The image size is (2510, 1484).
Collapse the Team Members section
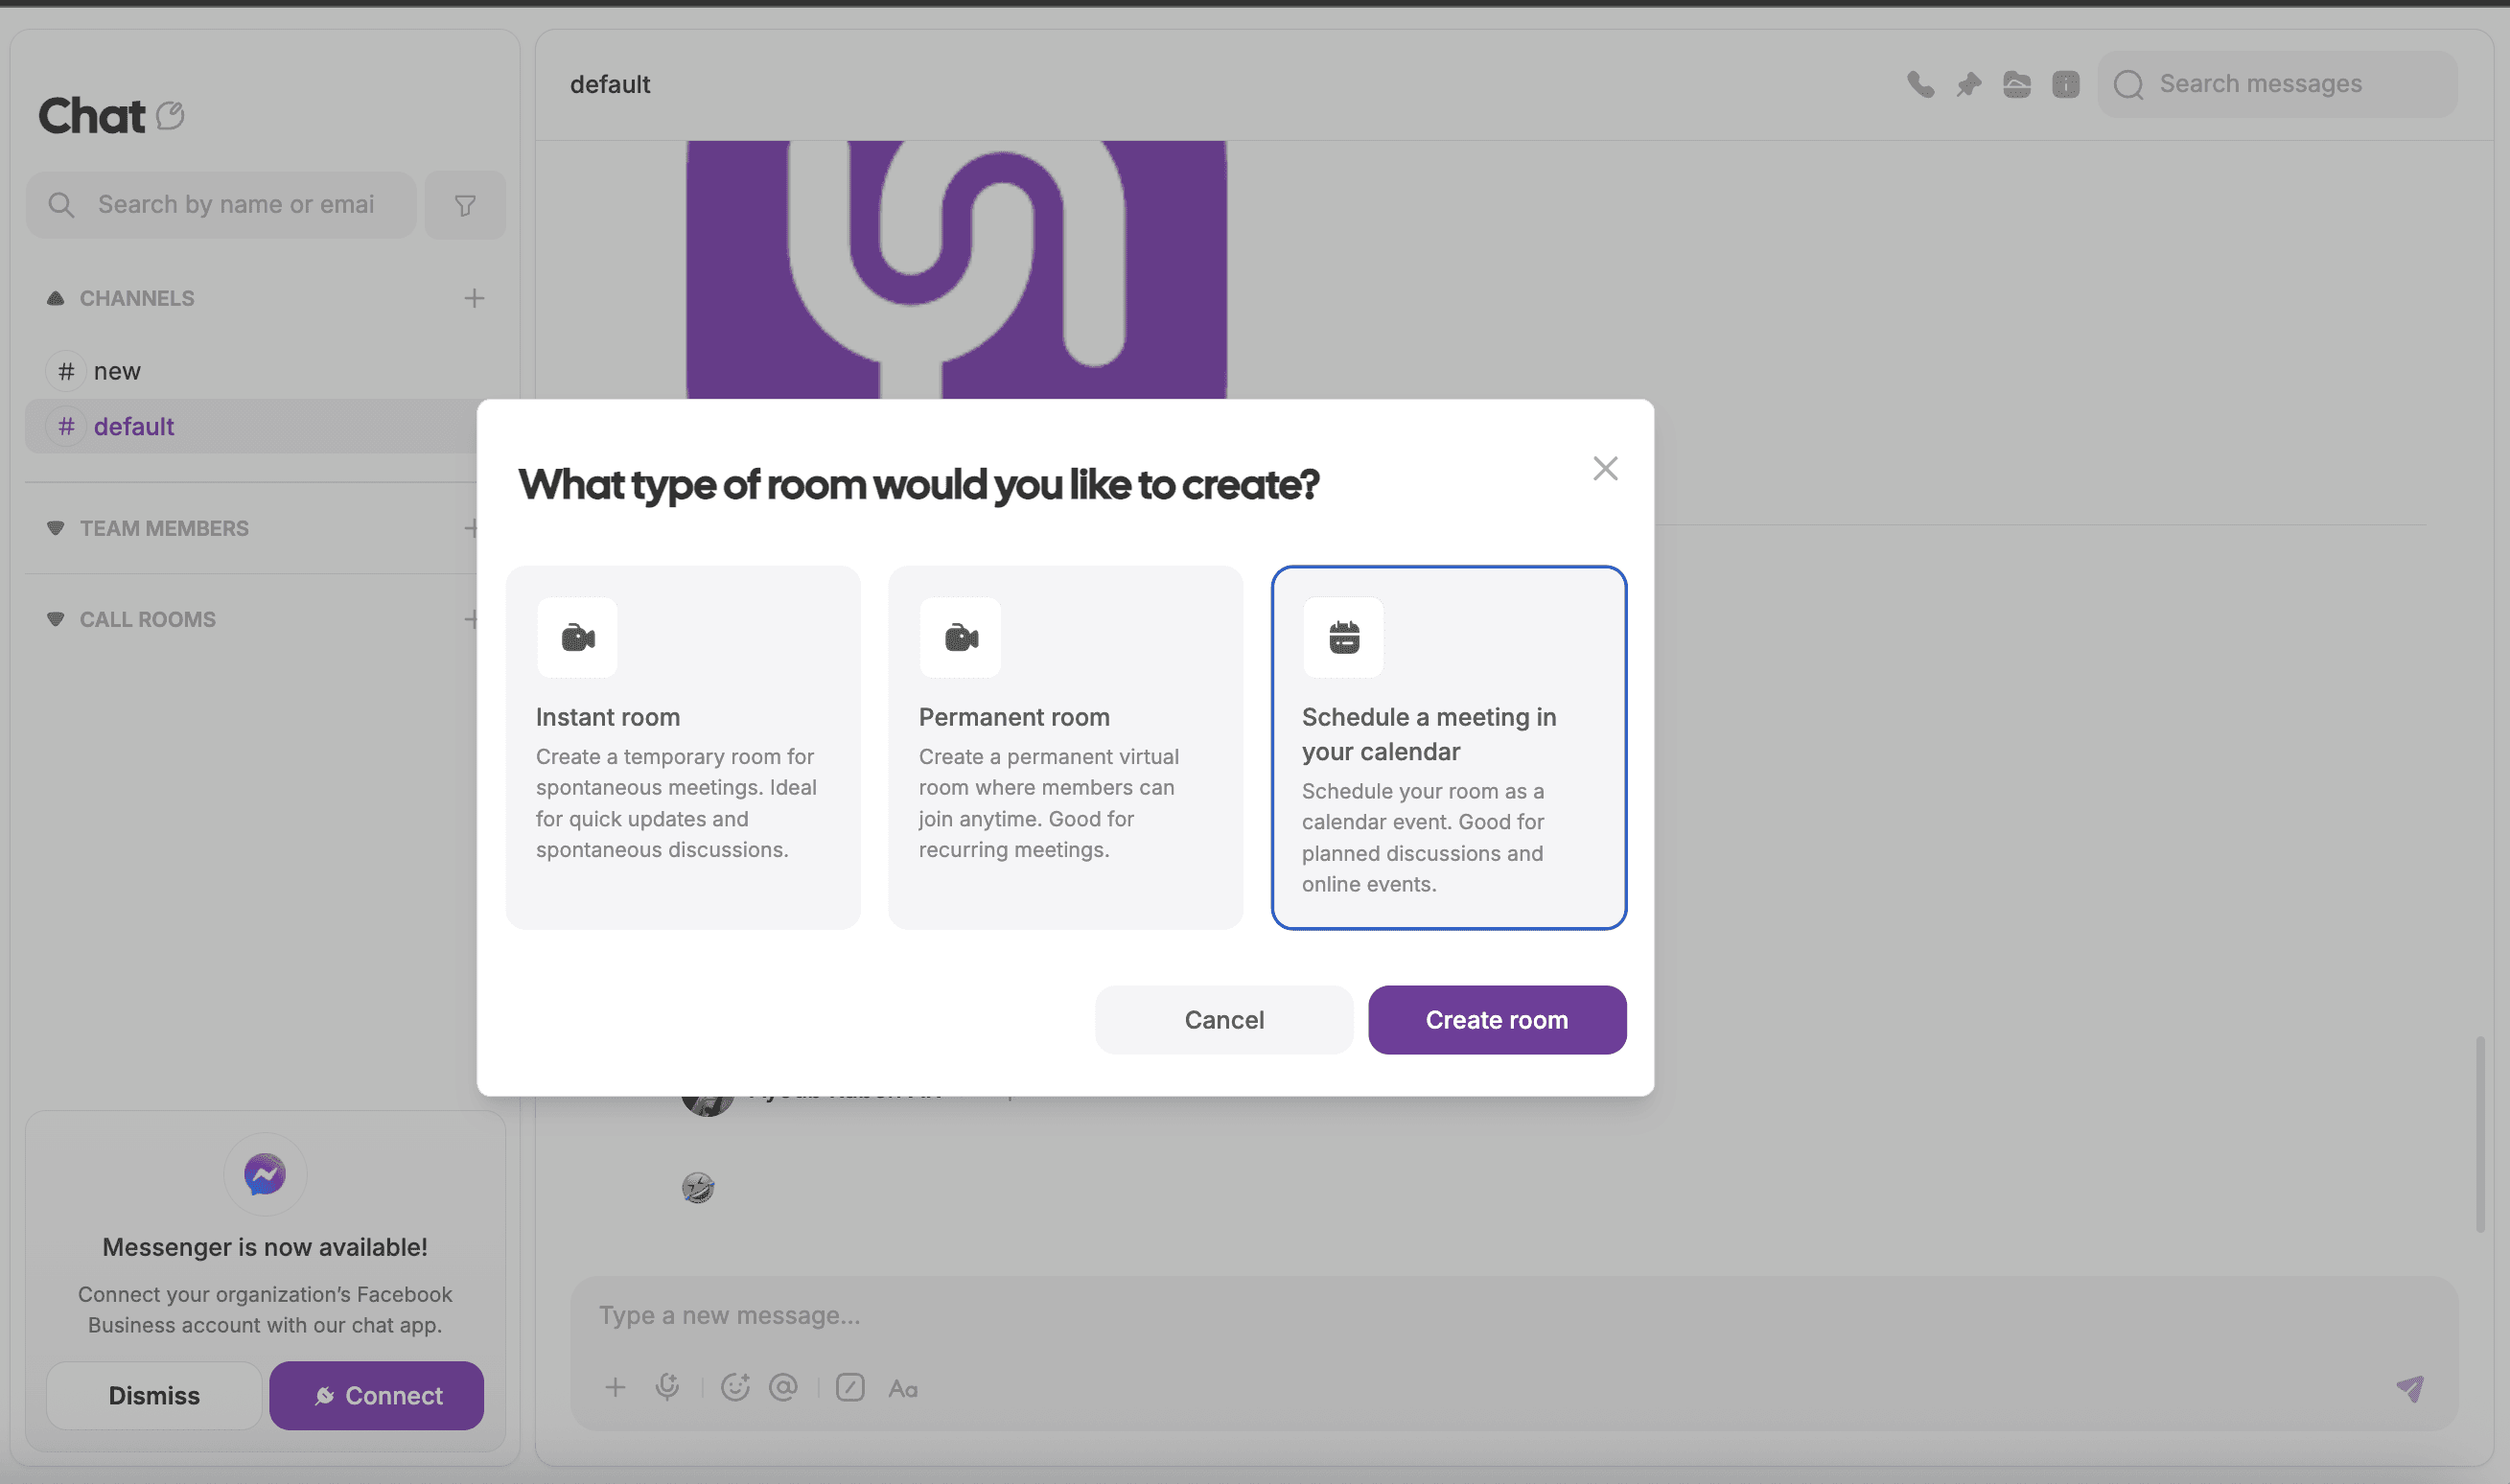tap(56, 528)
